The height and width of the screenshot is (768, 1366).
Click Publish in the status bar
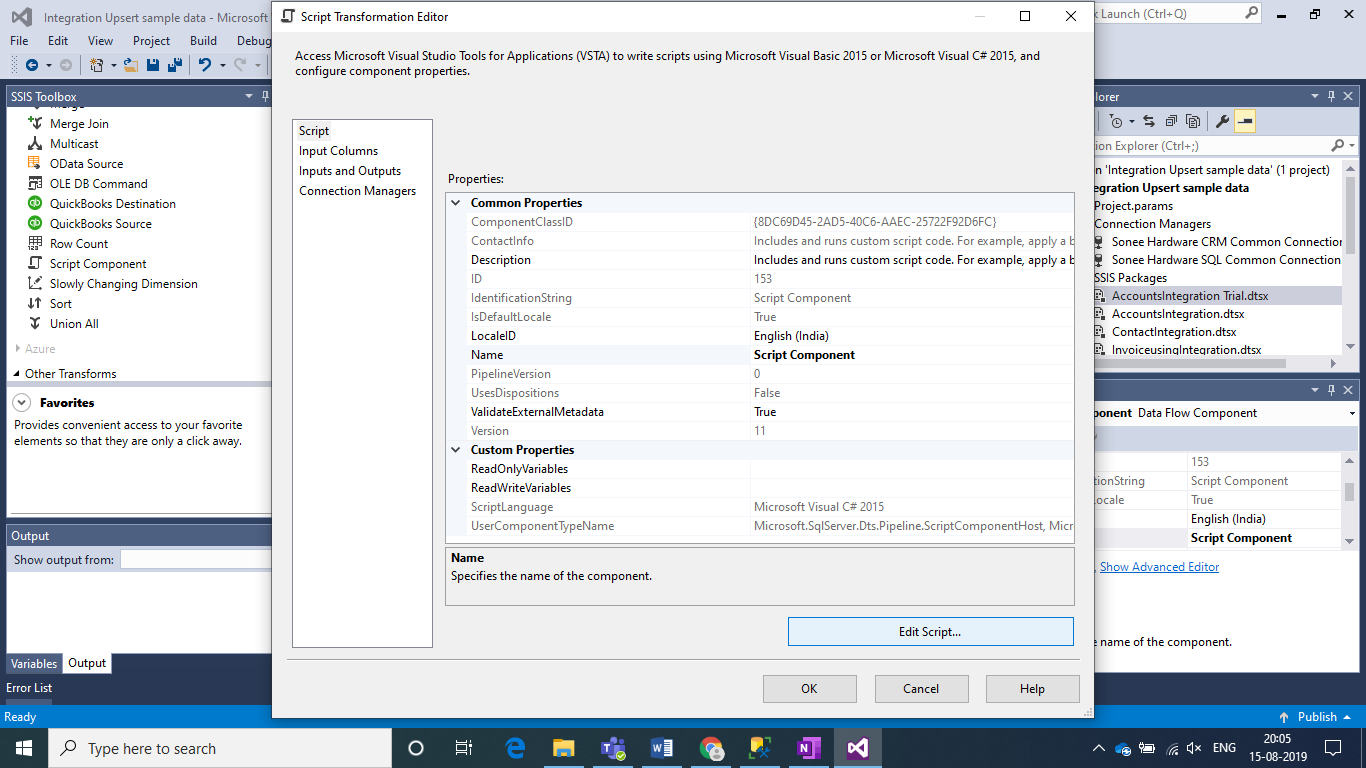tap(1316, 717)
